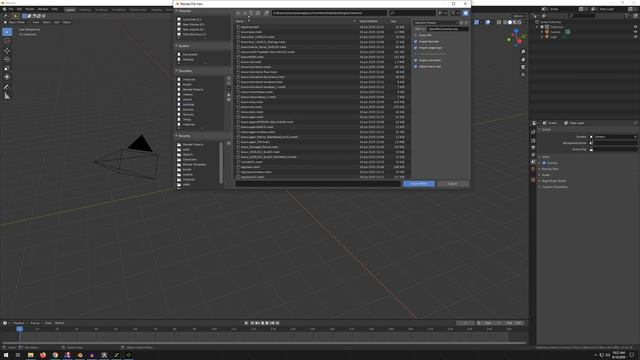Toggle the Import animation checkbox

(x=416, y=60)
